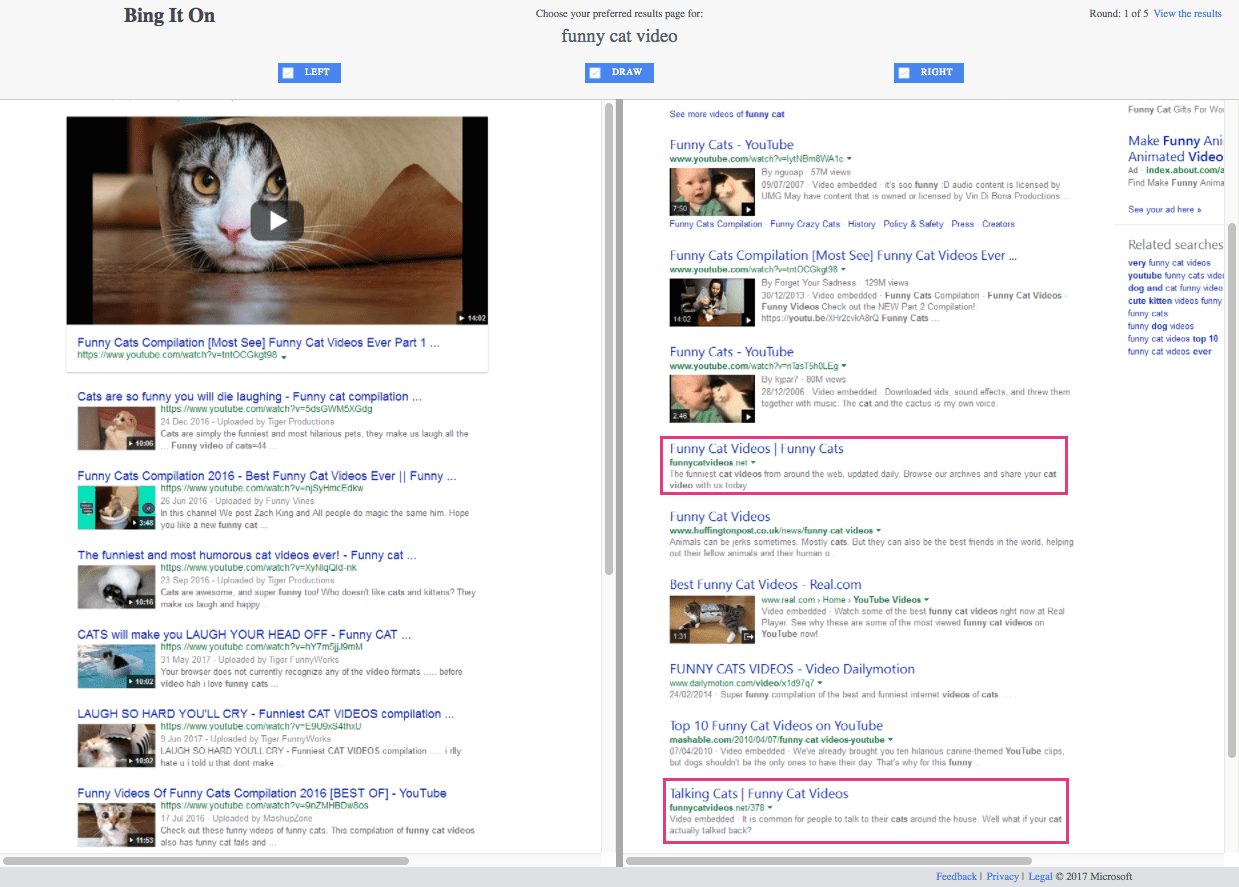Expand arrow beside the watch?v=lytNBm8WA1c URL
Screen dimensions: 1239x887
click(849, 159)
